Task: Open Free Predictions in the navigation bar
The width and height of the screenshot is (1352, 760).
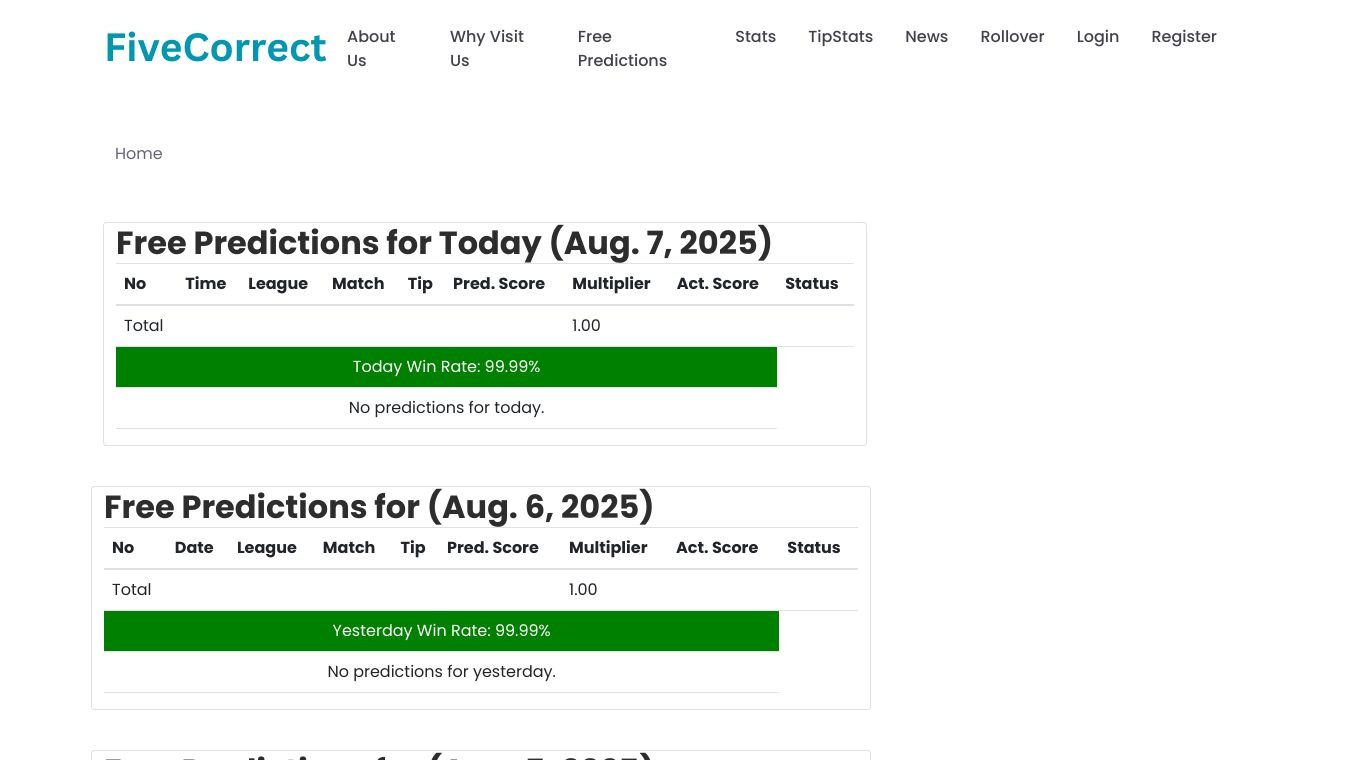Action: tap(622, 48)
